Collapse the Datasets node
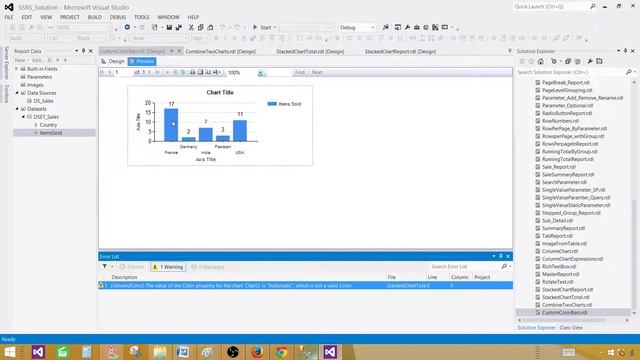 click(17, 109)
